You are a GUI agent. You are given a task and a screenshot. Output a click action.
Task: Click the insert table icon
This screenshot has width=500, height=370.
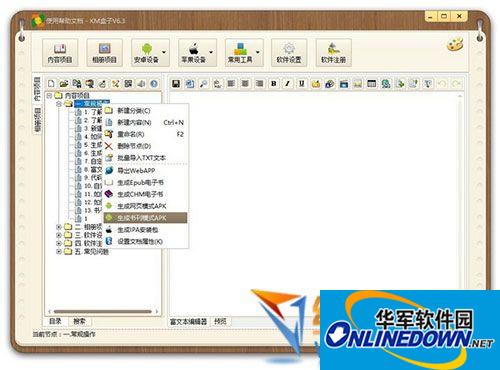click(x=371, y=83)
